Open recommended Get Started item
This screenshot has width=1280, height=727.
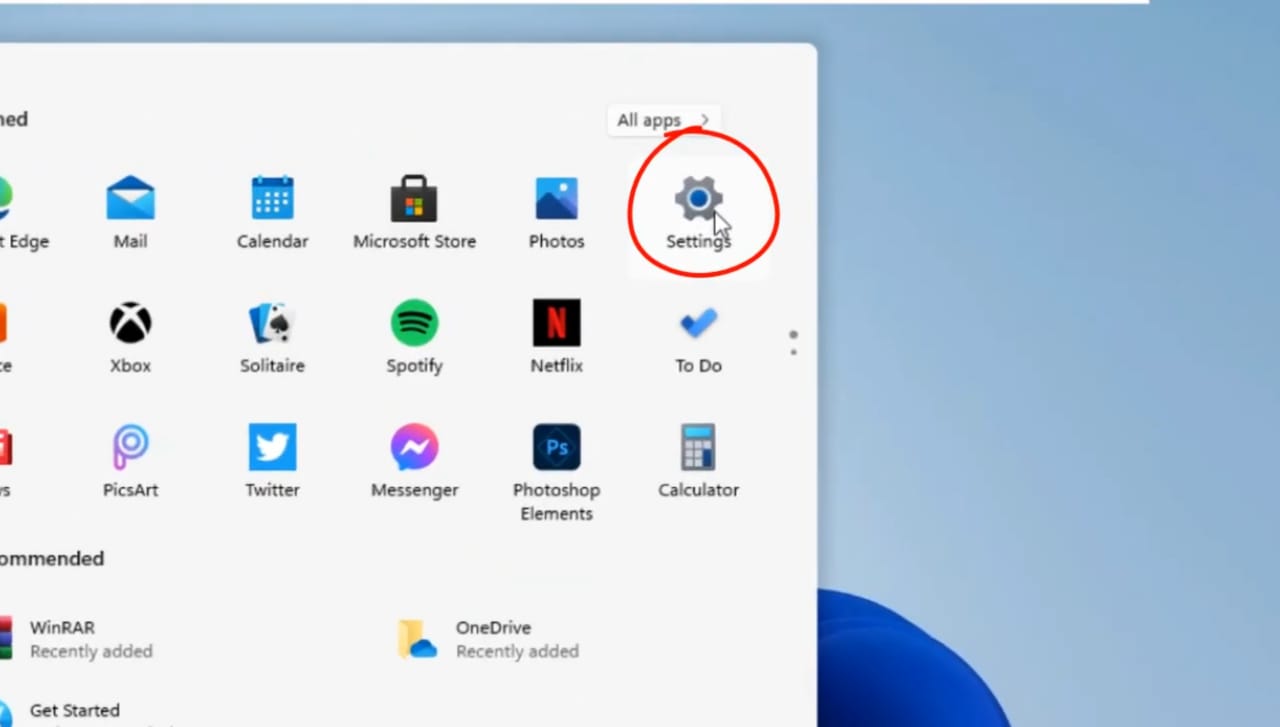pyautogui.click(x=62, y=712)
